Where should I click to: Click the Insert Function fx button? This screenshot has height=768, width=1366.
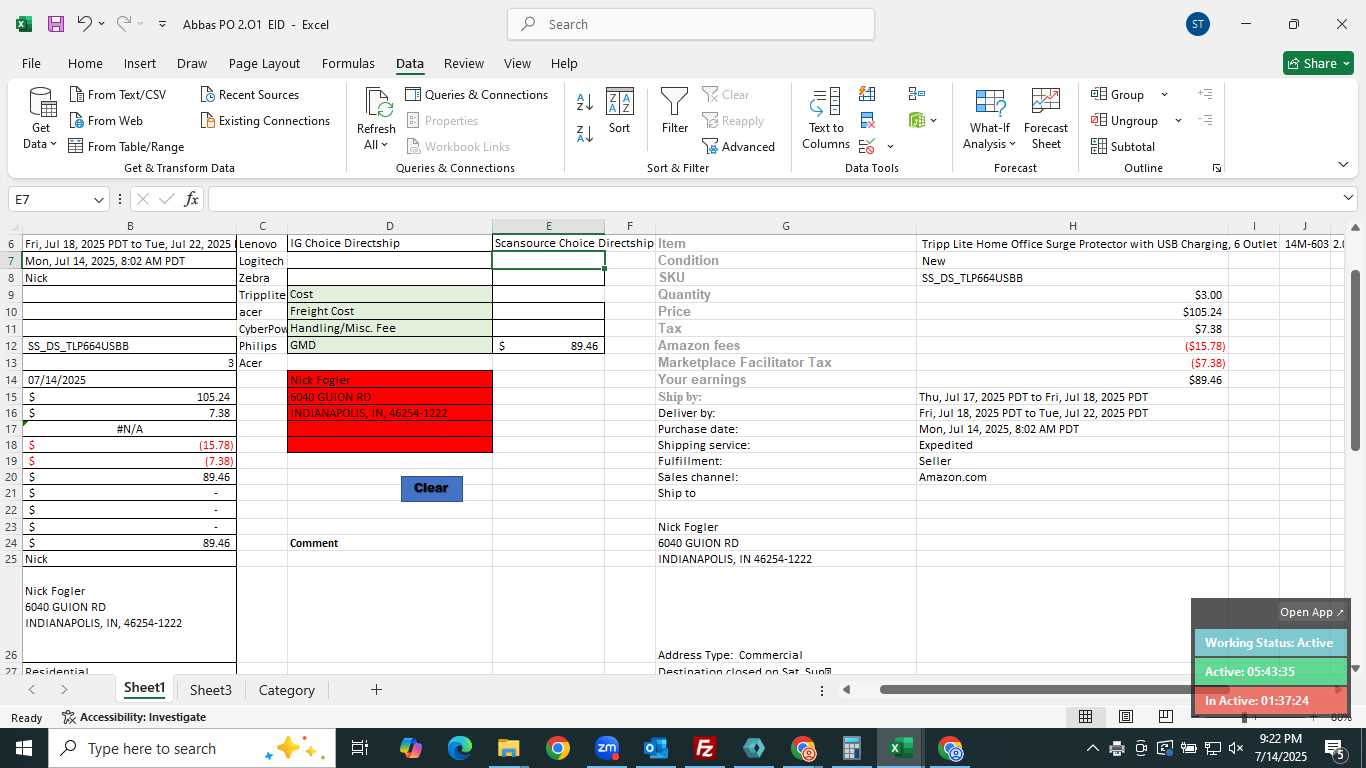click(191, 199)
